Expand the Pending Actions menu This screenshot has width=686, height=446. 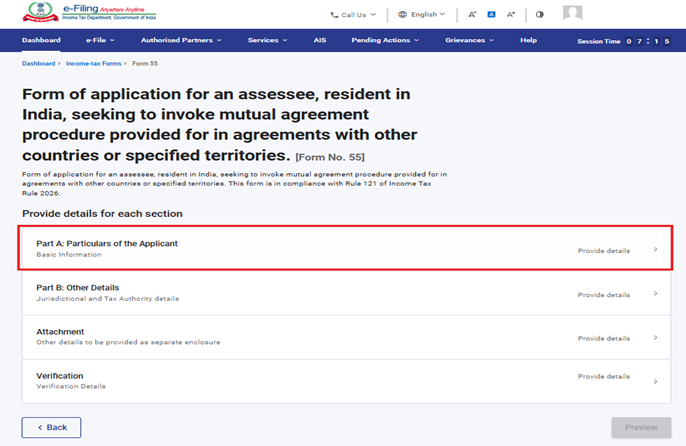coord(385,41)
